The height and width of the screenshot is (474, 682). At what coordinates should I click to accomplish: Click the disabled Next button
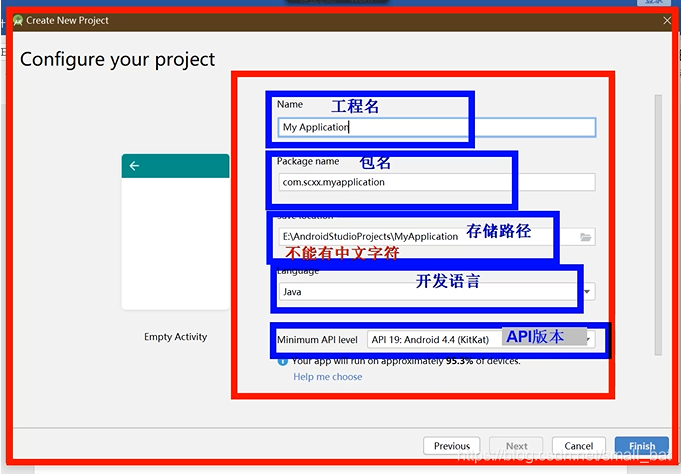click(516, 446)
